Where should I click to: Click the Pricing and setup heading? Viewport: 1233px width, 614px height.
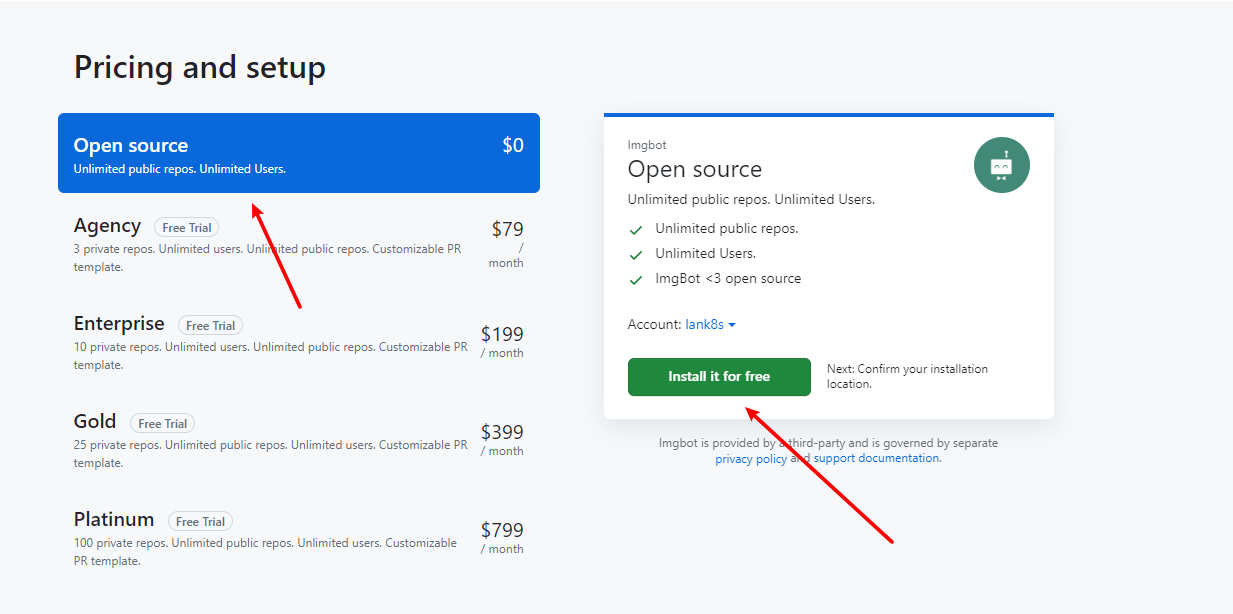[x=200, y=68]
